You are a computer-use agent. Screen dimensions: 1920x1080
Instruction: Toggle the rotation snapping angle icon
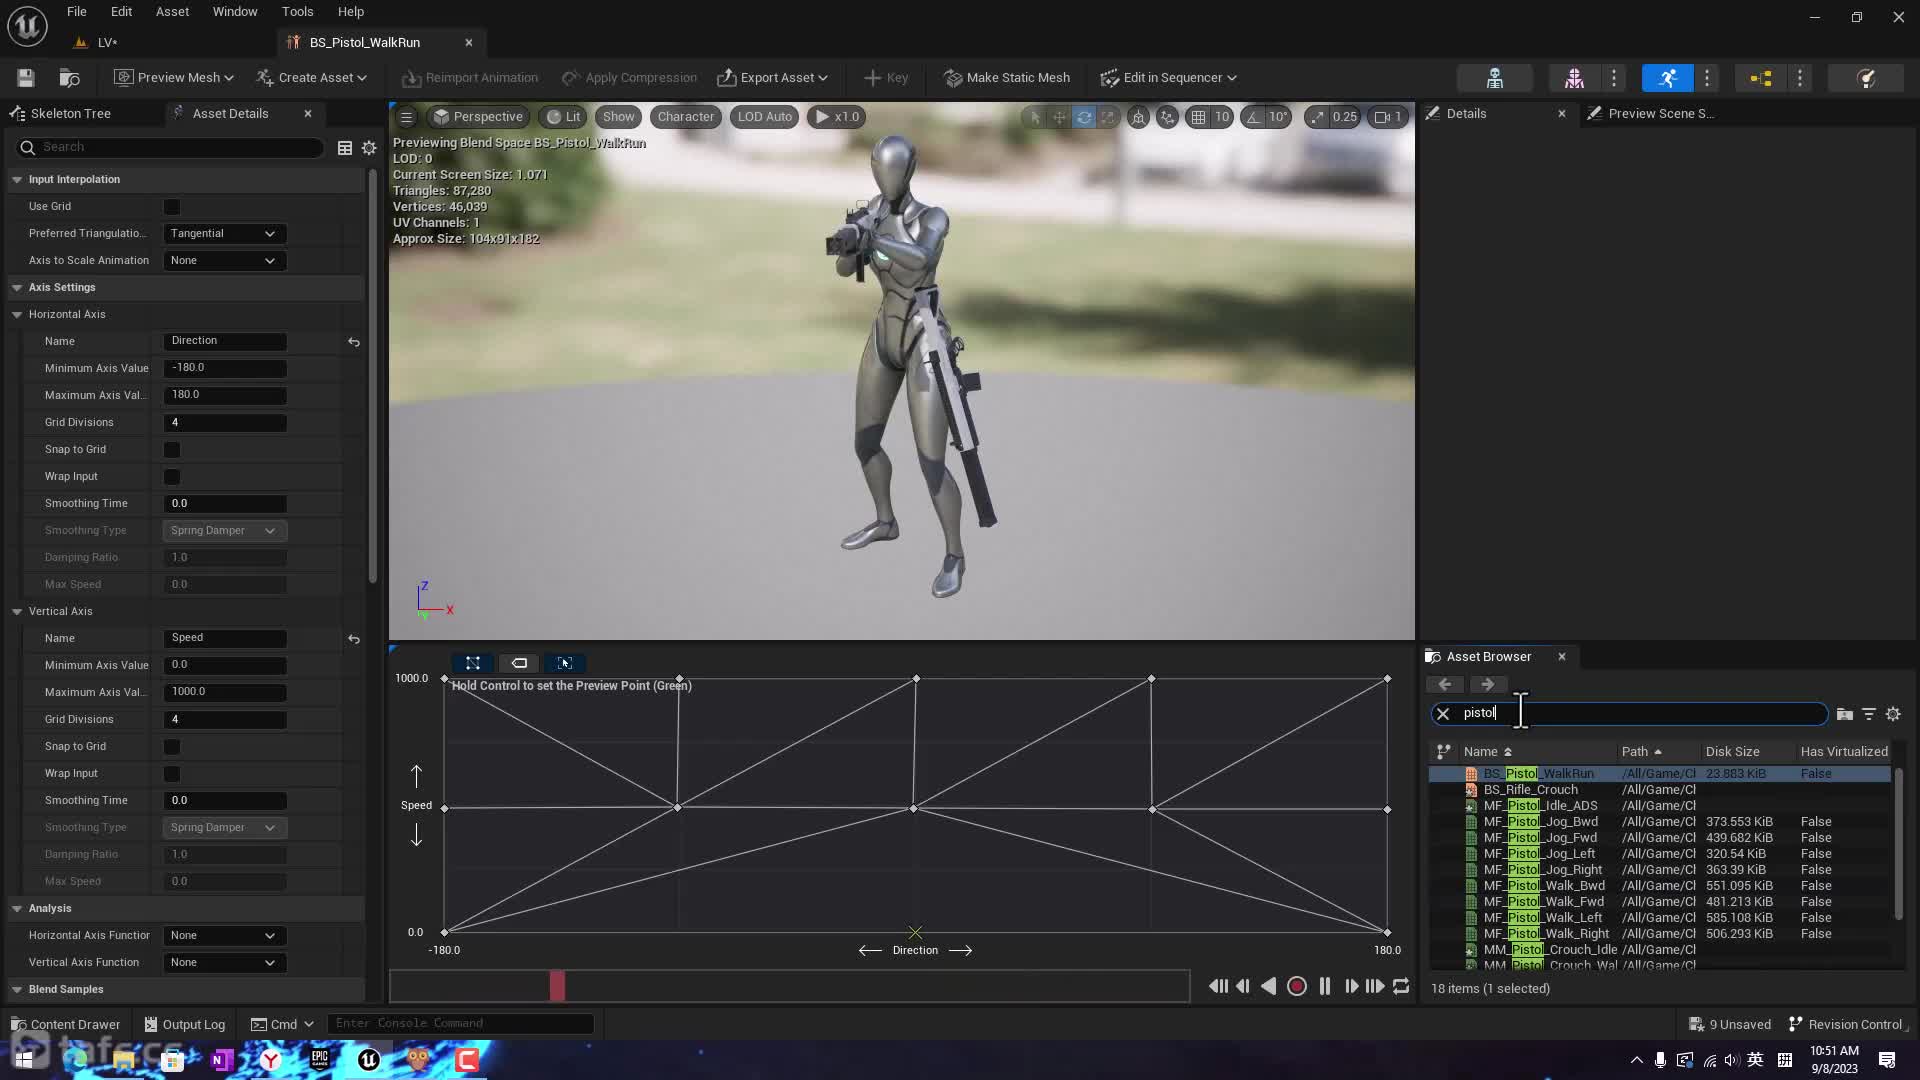[1253, 117]
